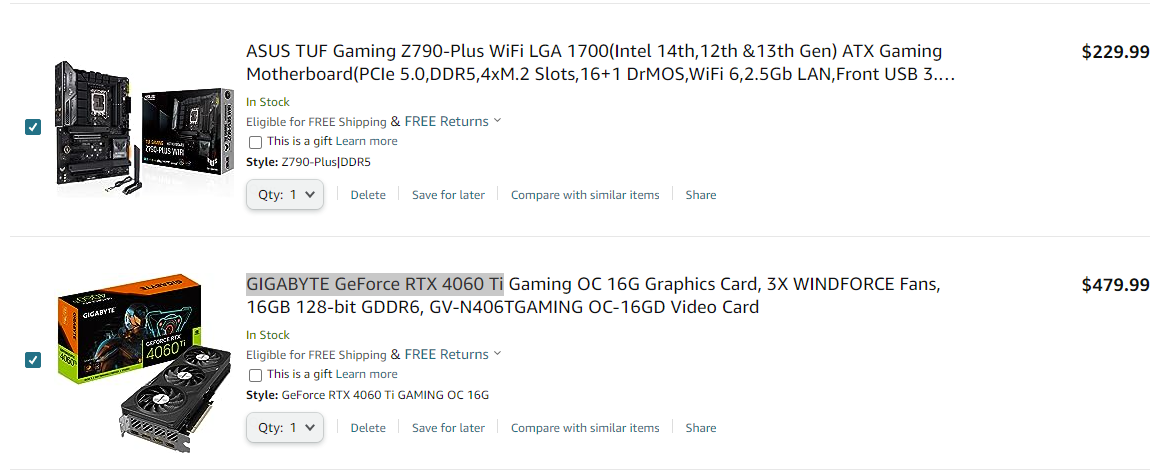Uncheck the GIGABYTE graphics card selection checkbox
Image resolution: width=1165 pixels, height=470 pixels.
point(33,360)
